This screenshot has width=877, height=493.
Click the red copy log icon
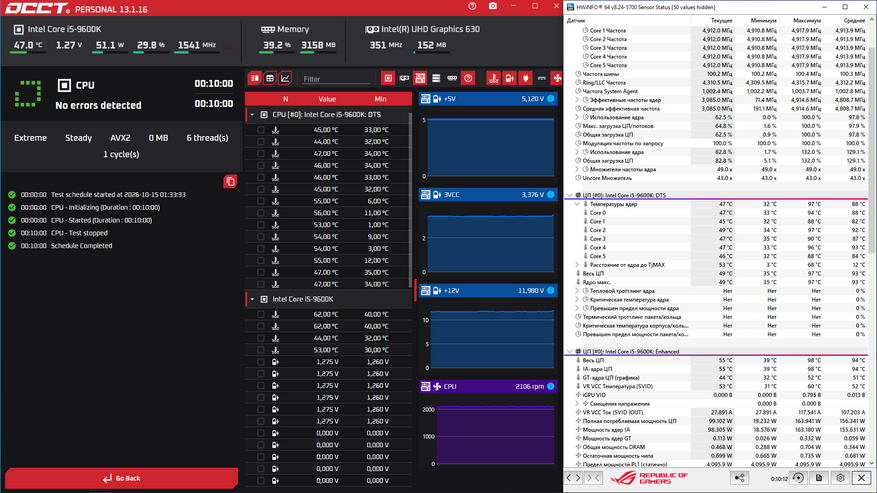pos(230,181)
